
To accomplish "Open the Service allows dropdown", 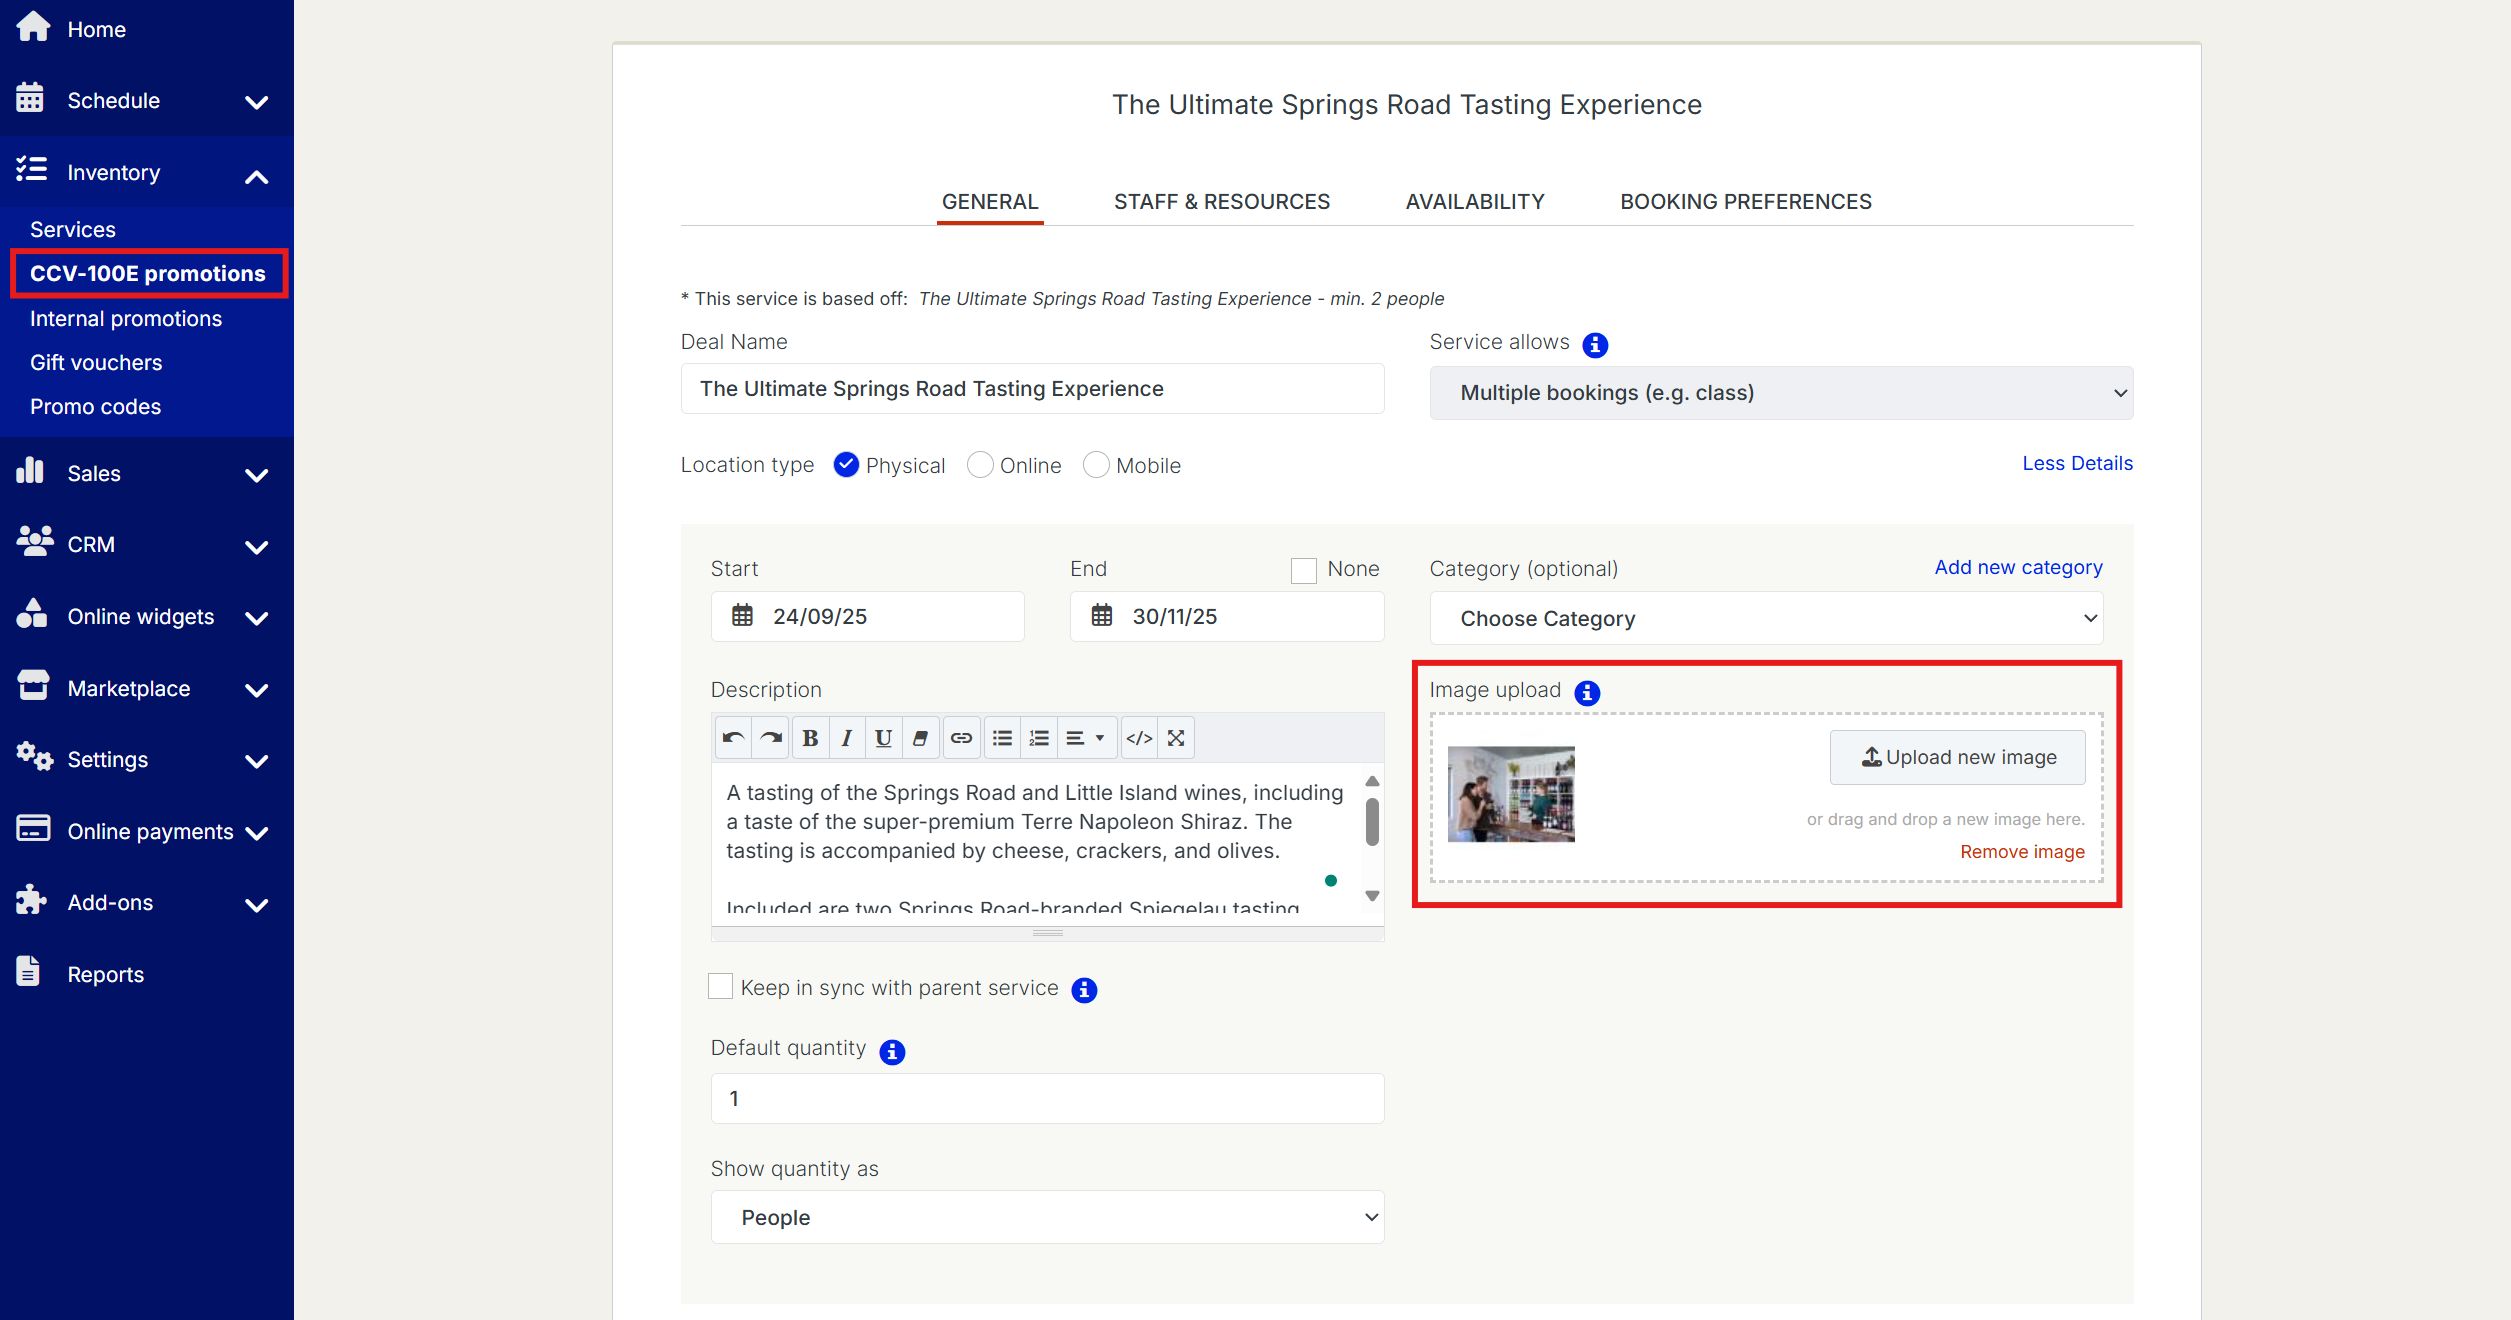I will (x=1780, y=393).
